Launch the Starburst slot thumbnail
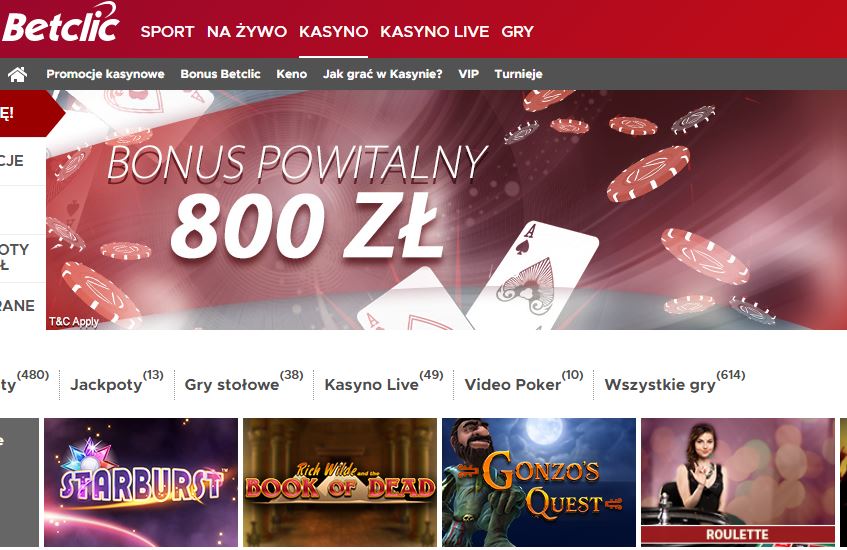847x550 pixels. [141, 482]
